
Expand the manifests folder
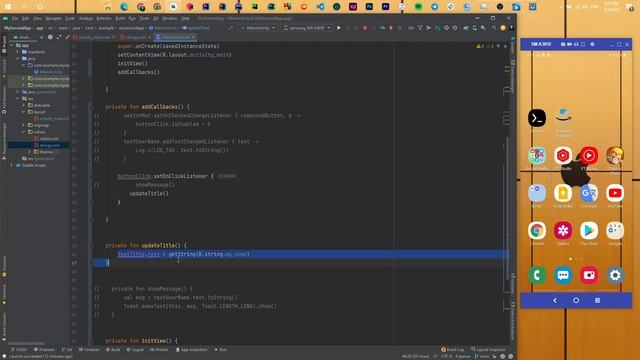pos(18,52)
